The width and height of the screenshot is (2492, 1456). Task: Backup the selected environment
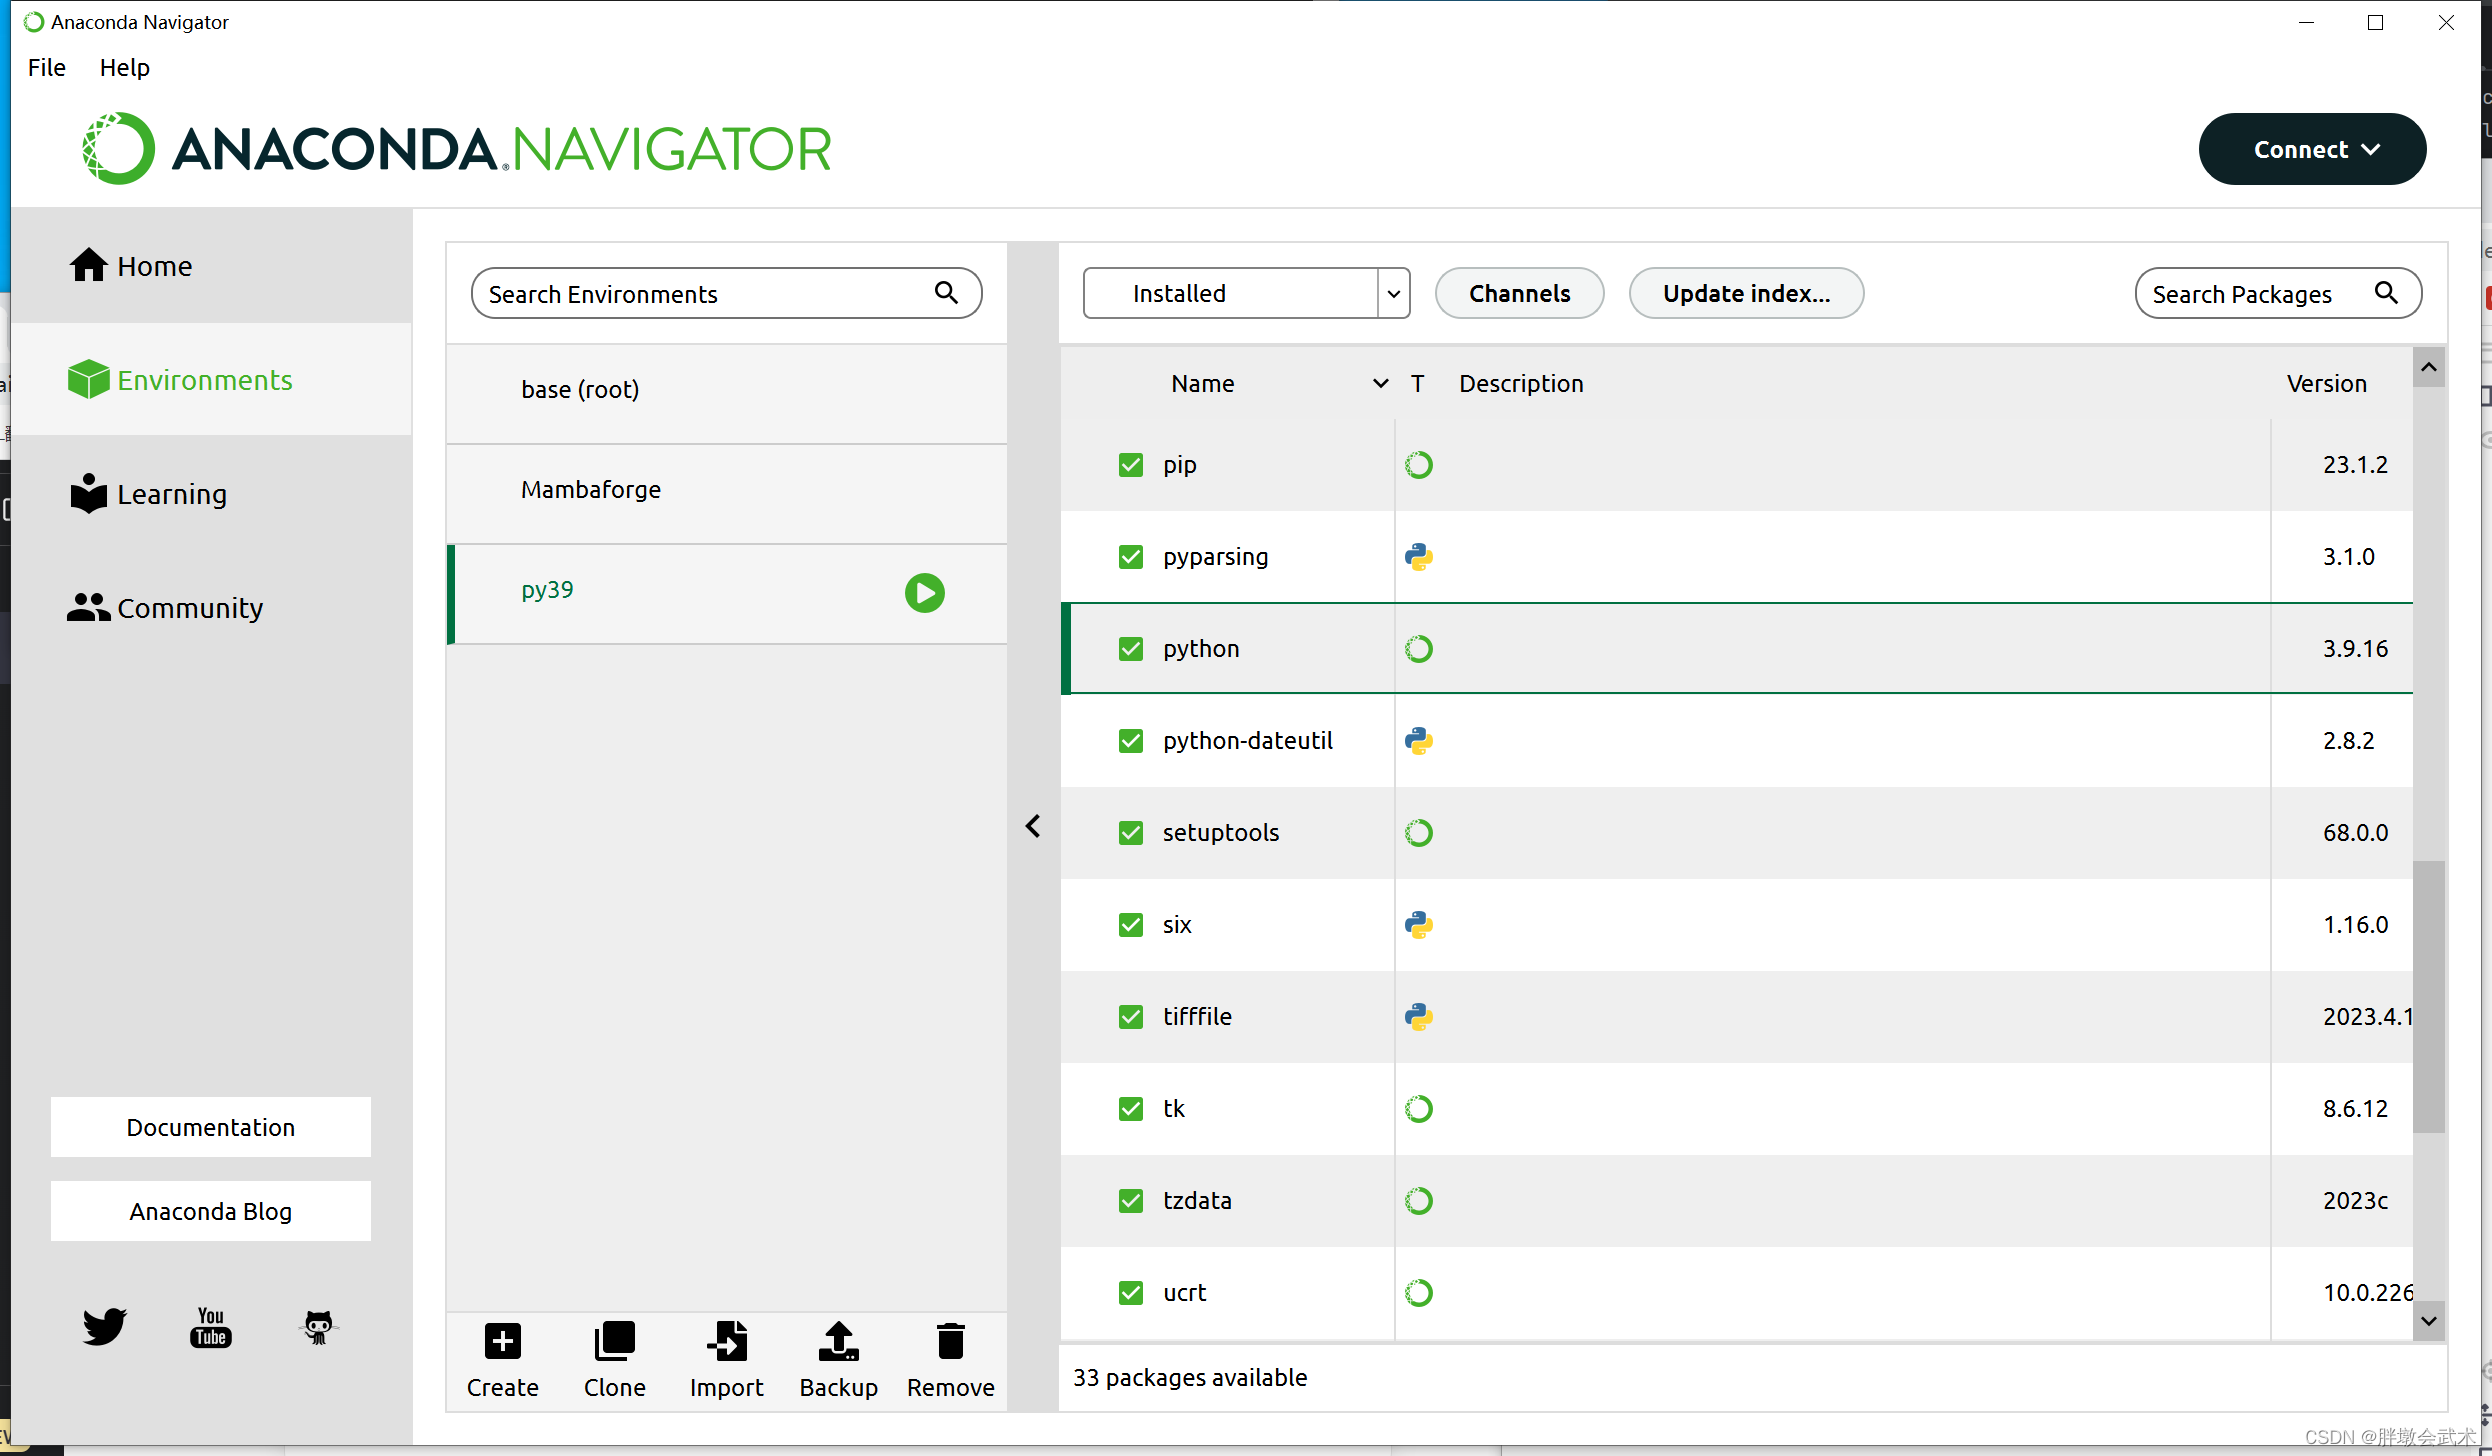839,1361
